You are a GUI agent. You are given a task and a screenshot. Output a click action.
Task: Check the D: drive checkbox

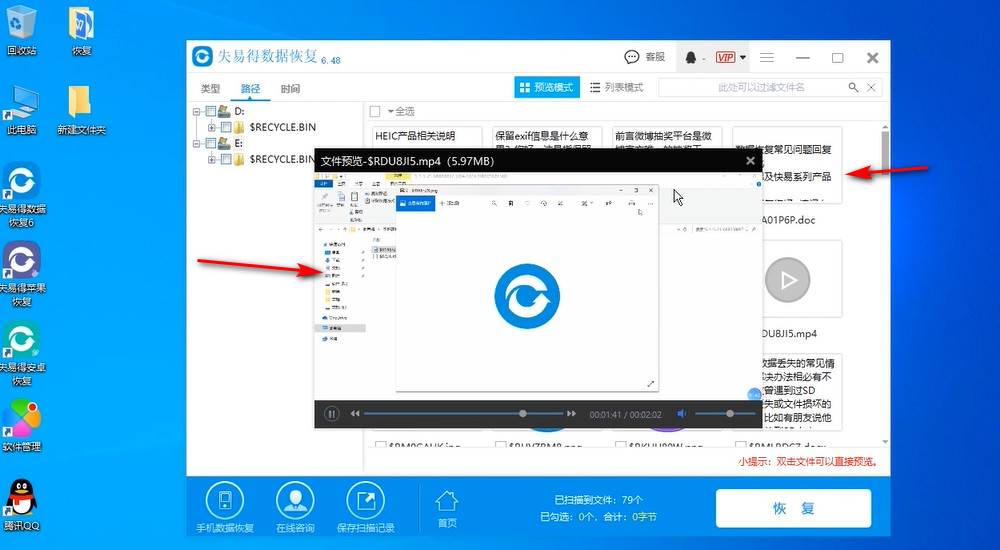pos(210,112)
